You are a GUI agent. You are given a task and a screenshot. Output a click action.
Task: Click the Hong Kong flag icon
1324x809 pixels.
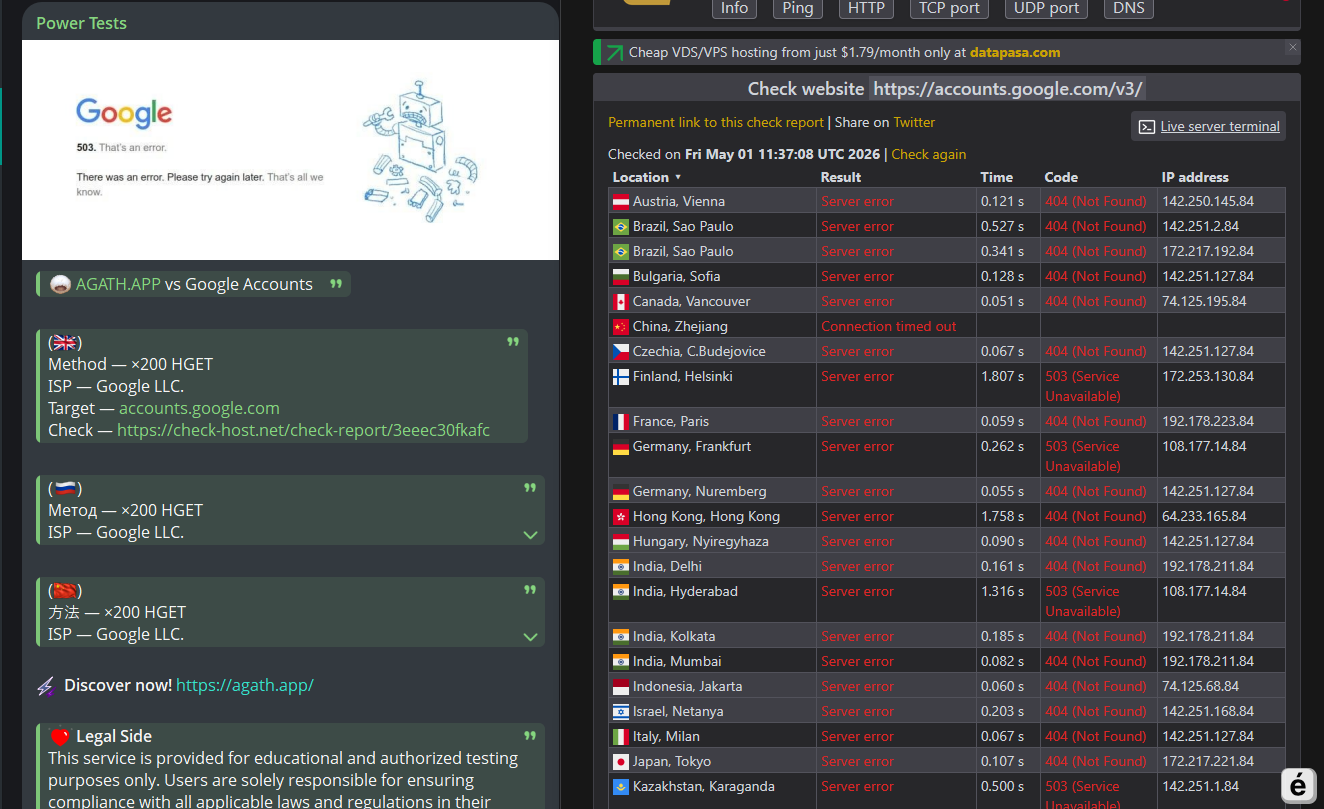(621, 516)
